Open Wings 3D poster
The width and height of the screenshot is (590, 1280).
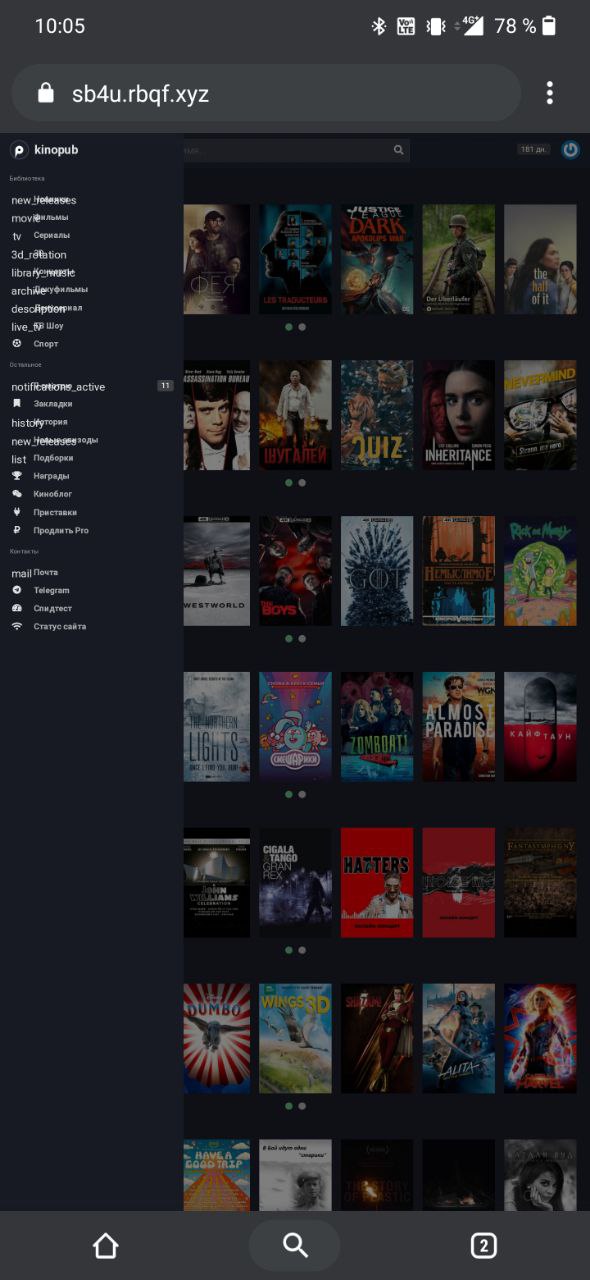[295, 1039]
